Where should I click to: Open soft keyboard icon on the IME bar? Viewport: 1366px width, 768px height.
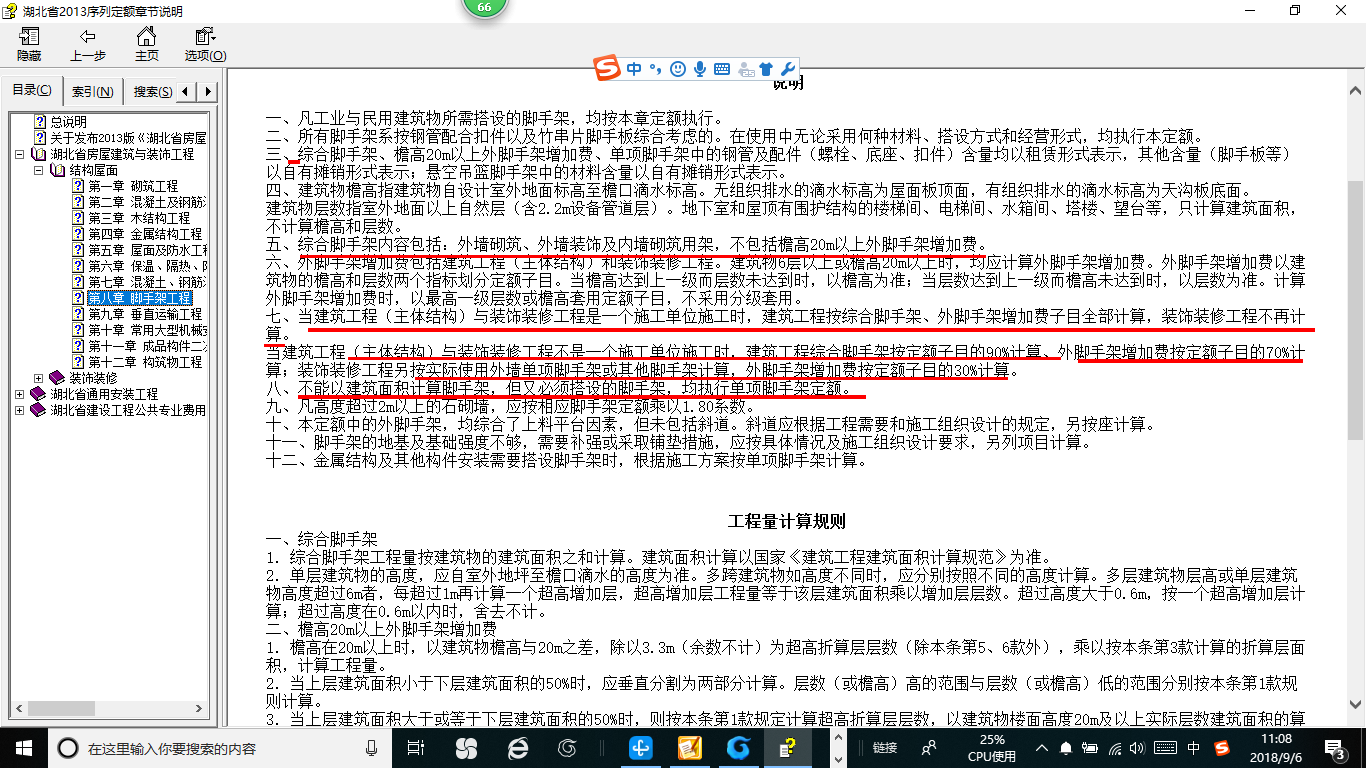pyautogui.click(x=722, y=69)
